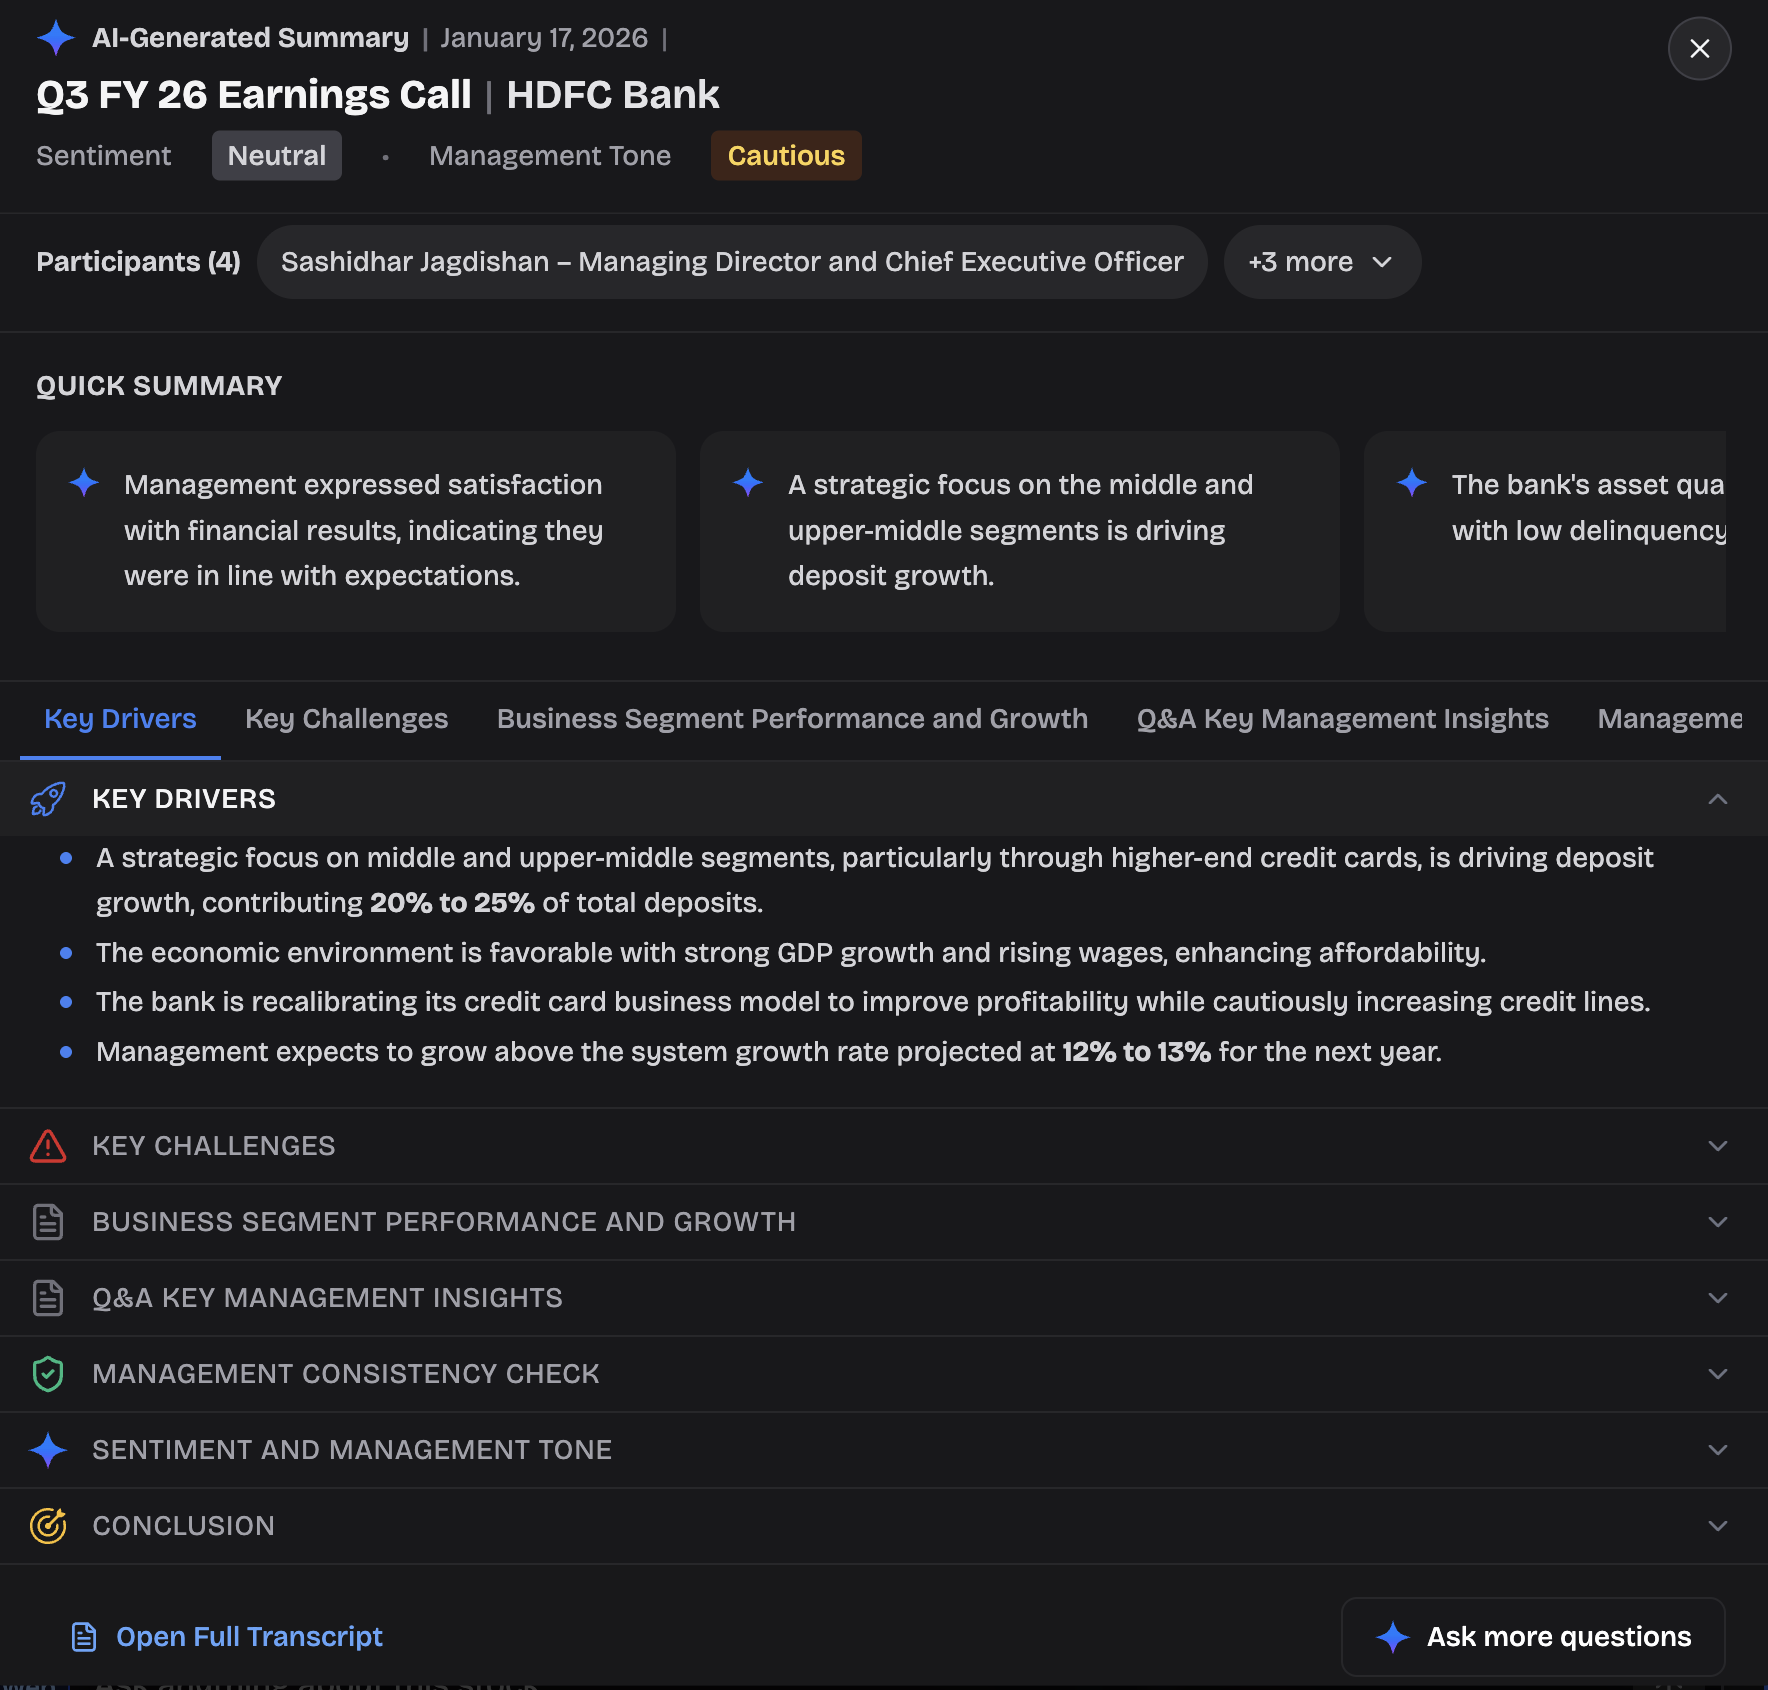Viewport: 1768px width, 1690px height.
Task: Open the Q&A Key Management Insights tab
Action: pos(1342,719)
